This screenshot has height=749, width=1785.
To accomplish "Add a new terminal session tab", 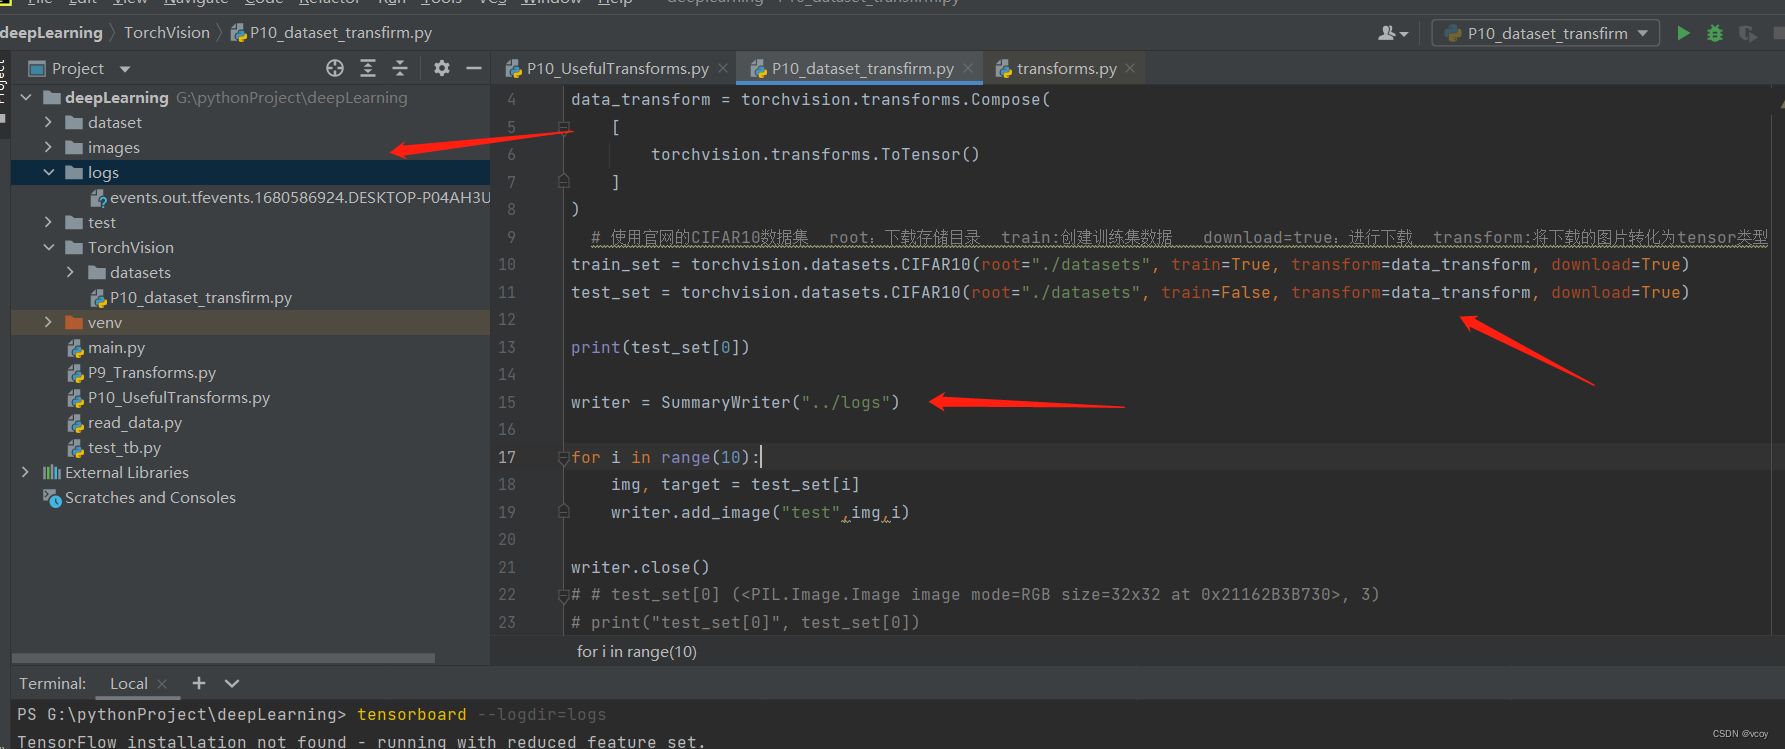I will (x=199, y=683).
